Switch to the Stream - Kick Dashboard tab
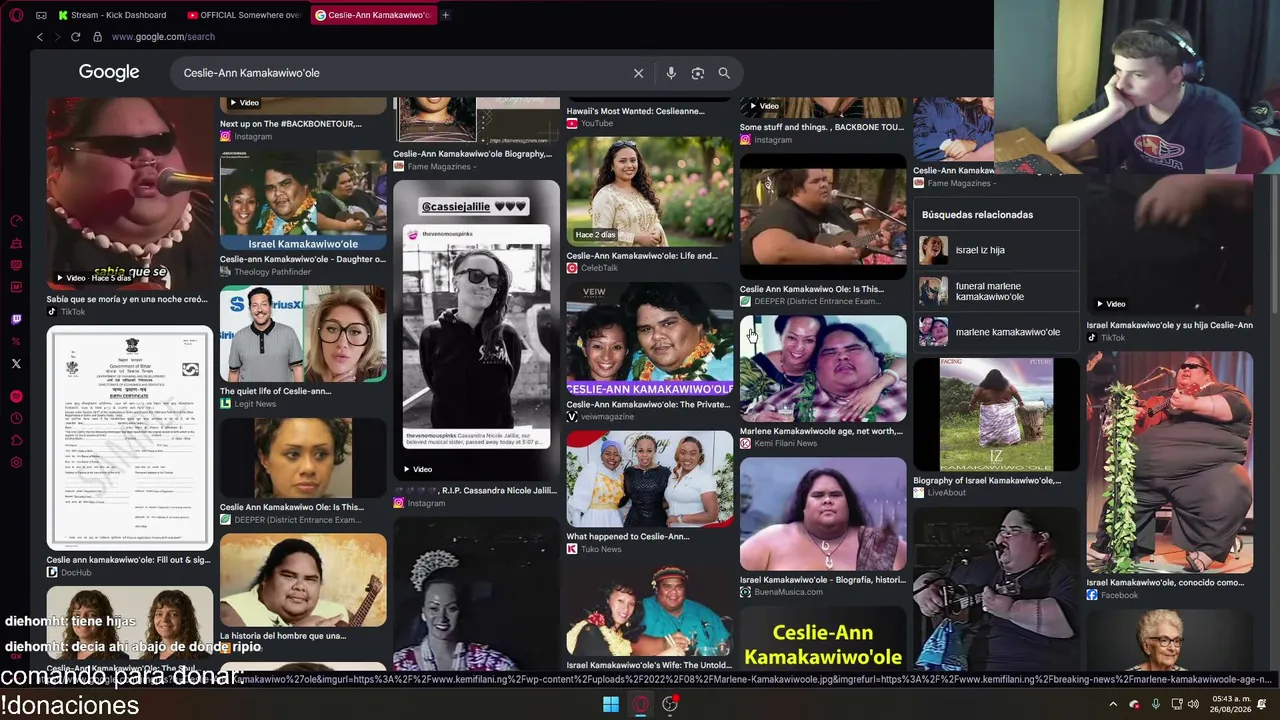1280x720 pixels. [x=114, y=15]
